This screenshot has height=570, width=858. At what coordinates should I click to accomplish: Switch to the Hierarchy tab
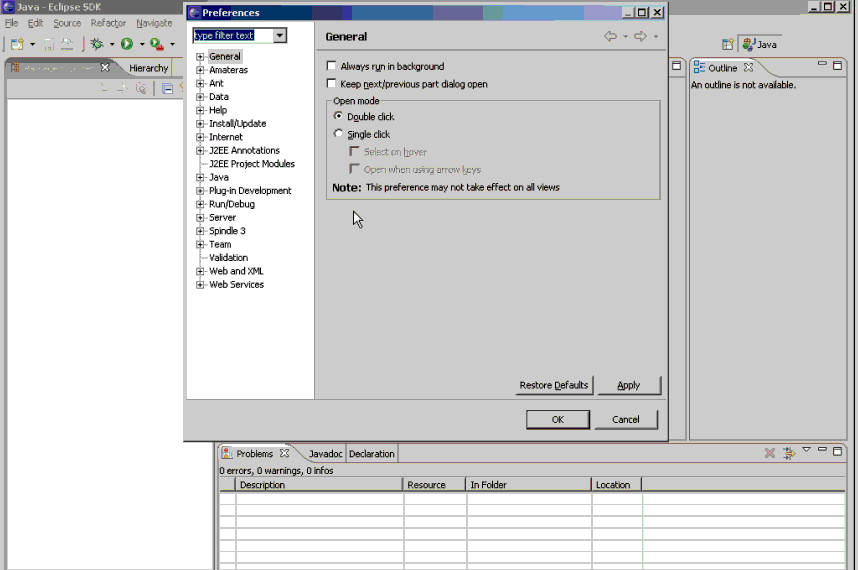click(148, 68)
